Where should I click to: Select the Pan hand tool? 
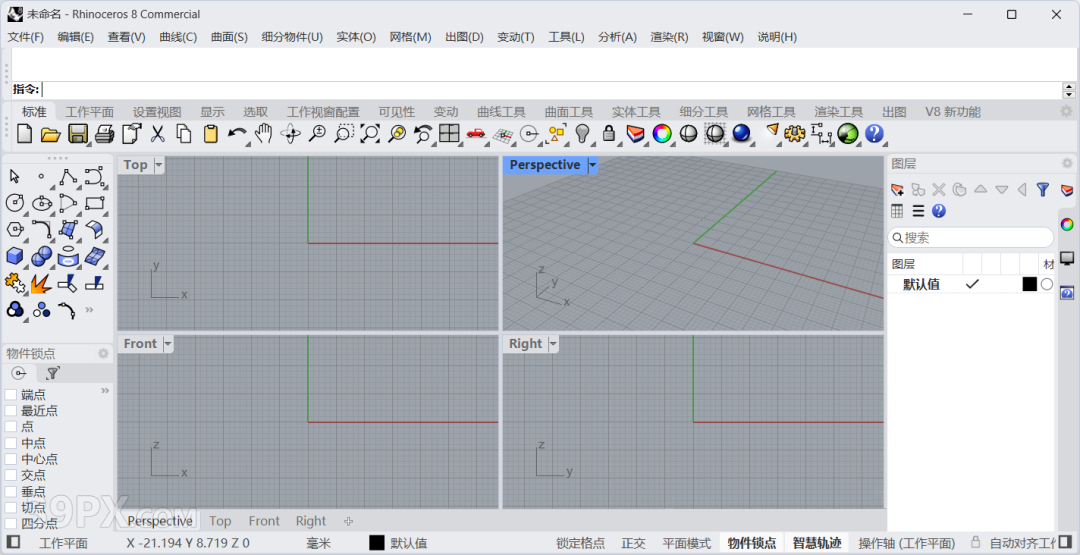pos(263,134)
